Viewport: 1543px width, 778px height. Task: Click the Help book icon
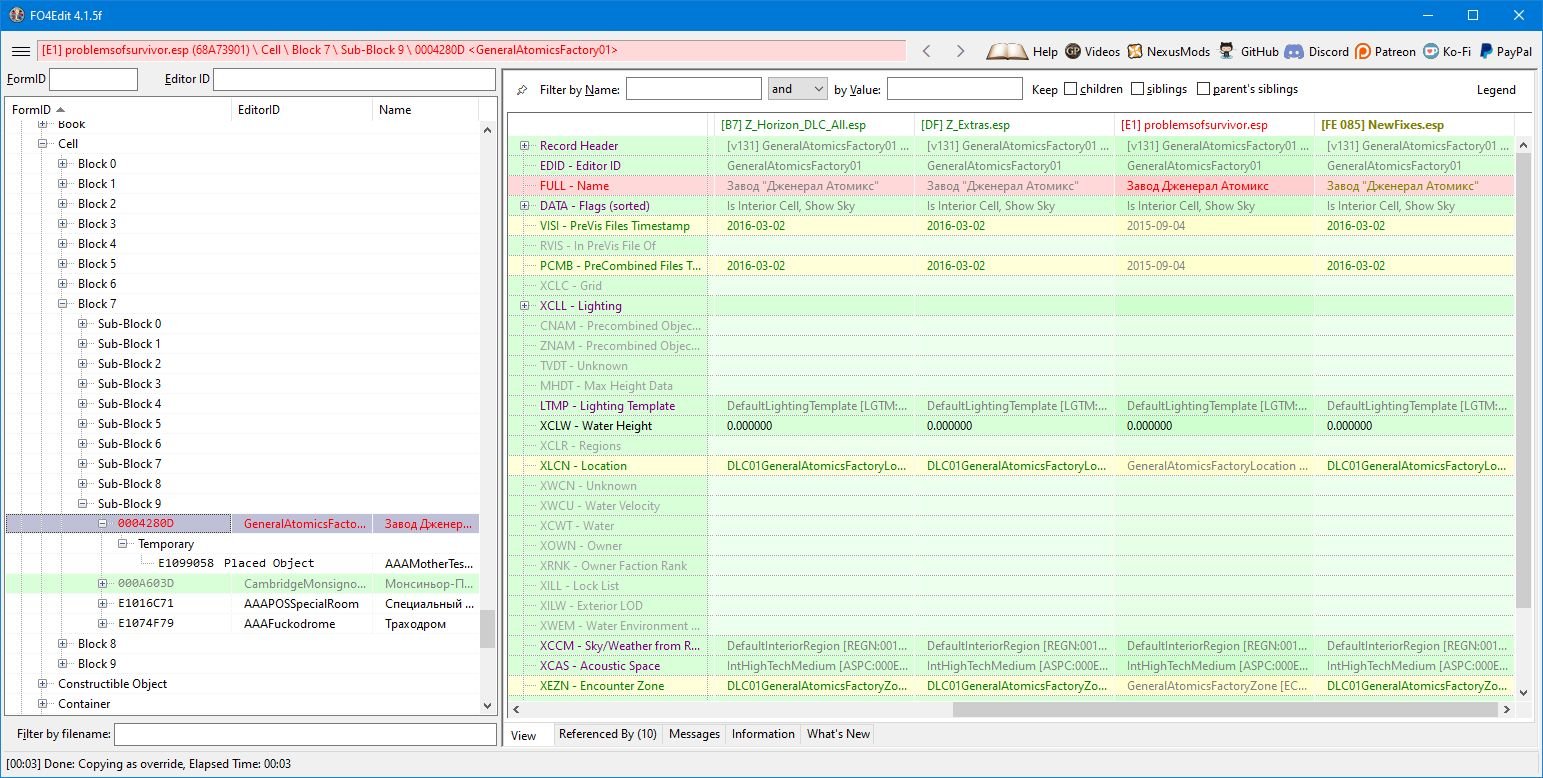[x=1007, y=51]
